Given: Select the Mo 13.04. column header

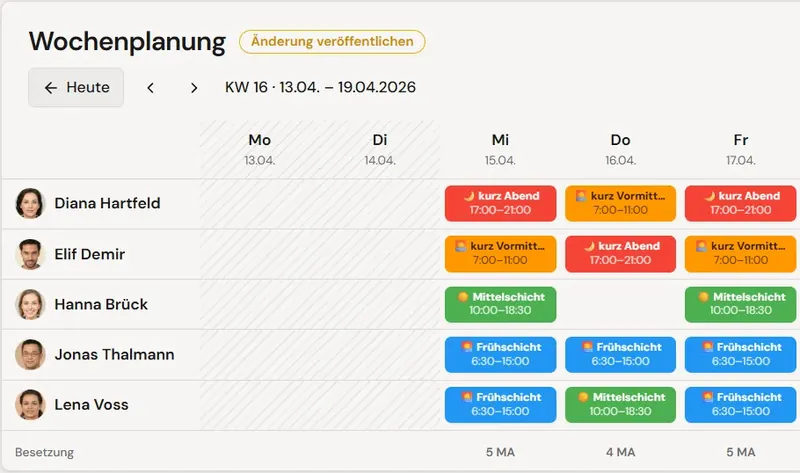Looking at the screenshot, I should coord(260,149).
